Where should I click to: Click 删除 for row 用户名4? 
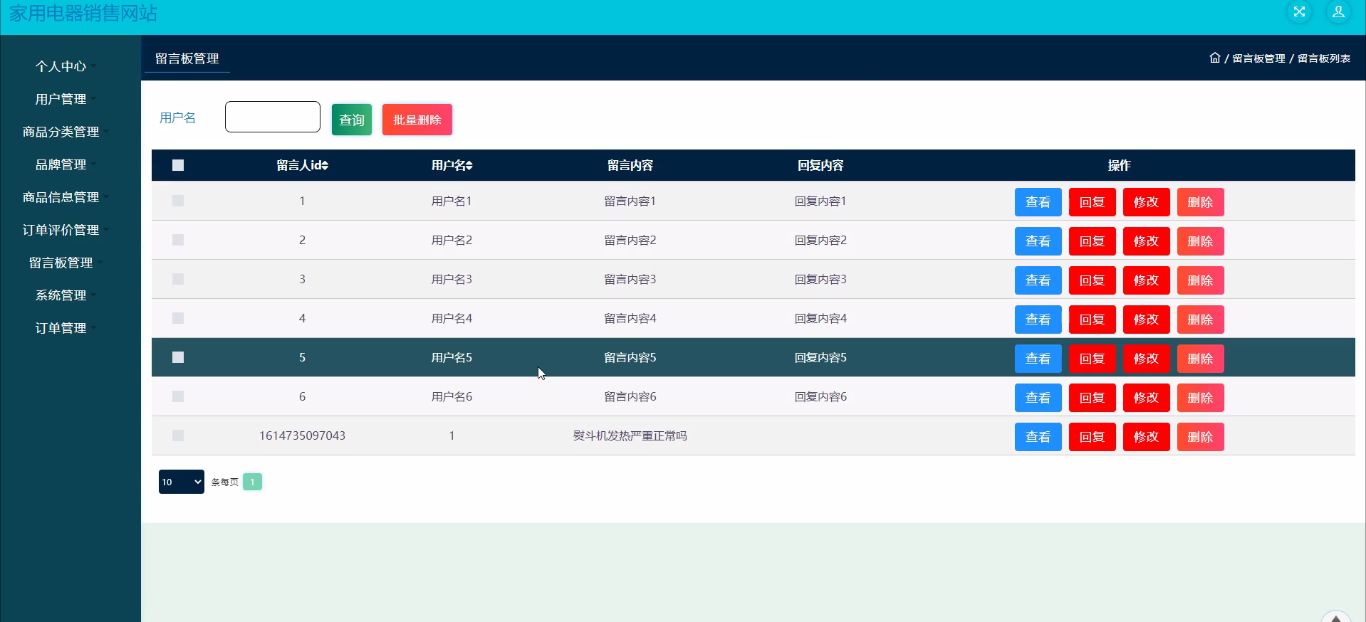point(1200,319)
